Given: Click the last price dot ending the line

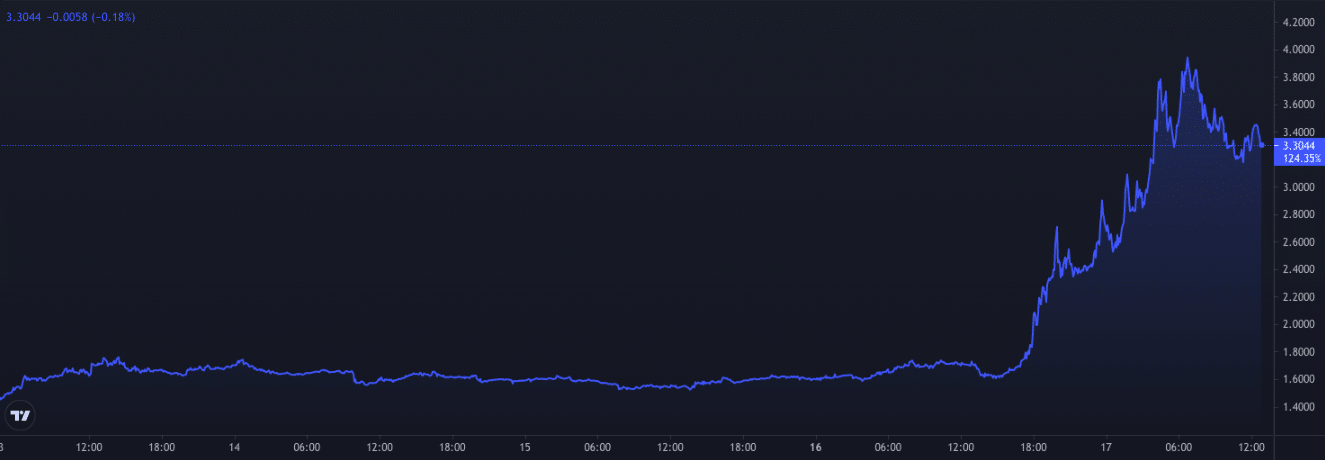Looking at the screenshot, I should click(1262, 145).
